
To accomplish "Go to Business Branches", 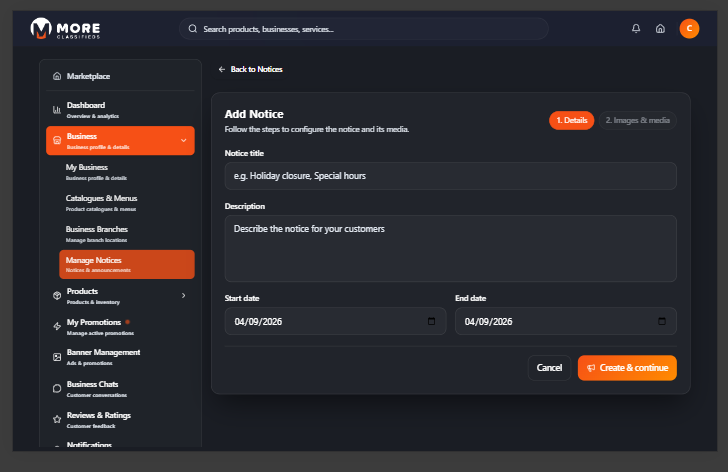I will click(97, 233).
